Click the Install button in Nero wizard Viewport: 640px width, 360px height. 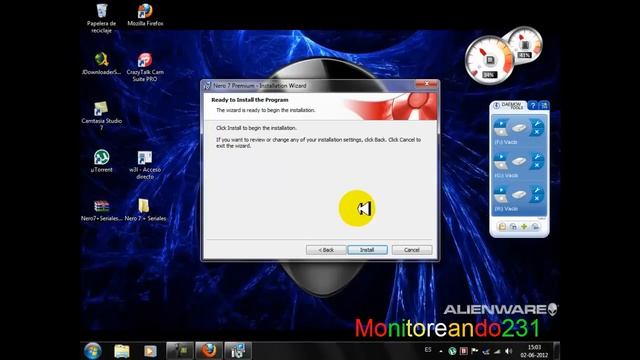[x=367, y=250]
